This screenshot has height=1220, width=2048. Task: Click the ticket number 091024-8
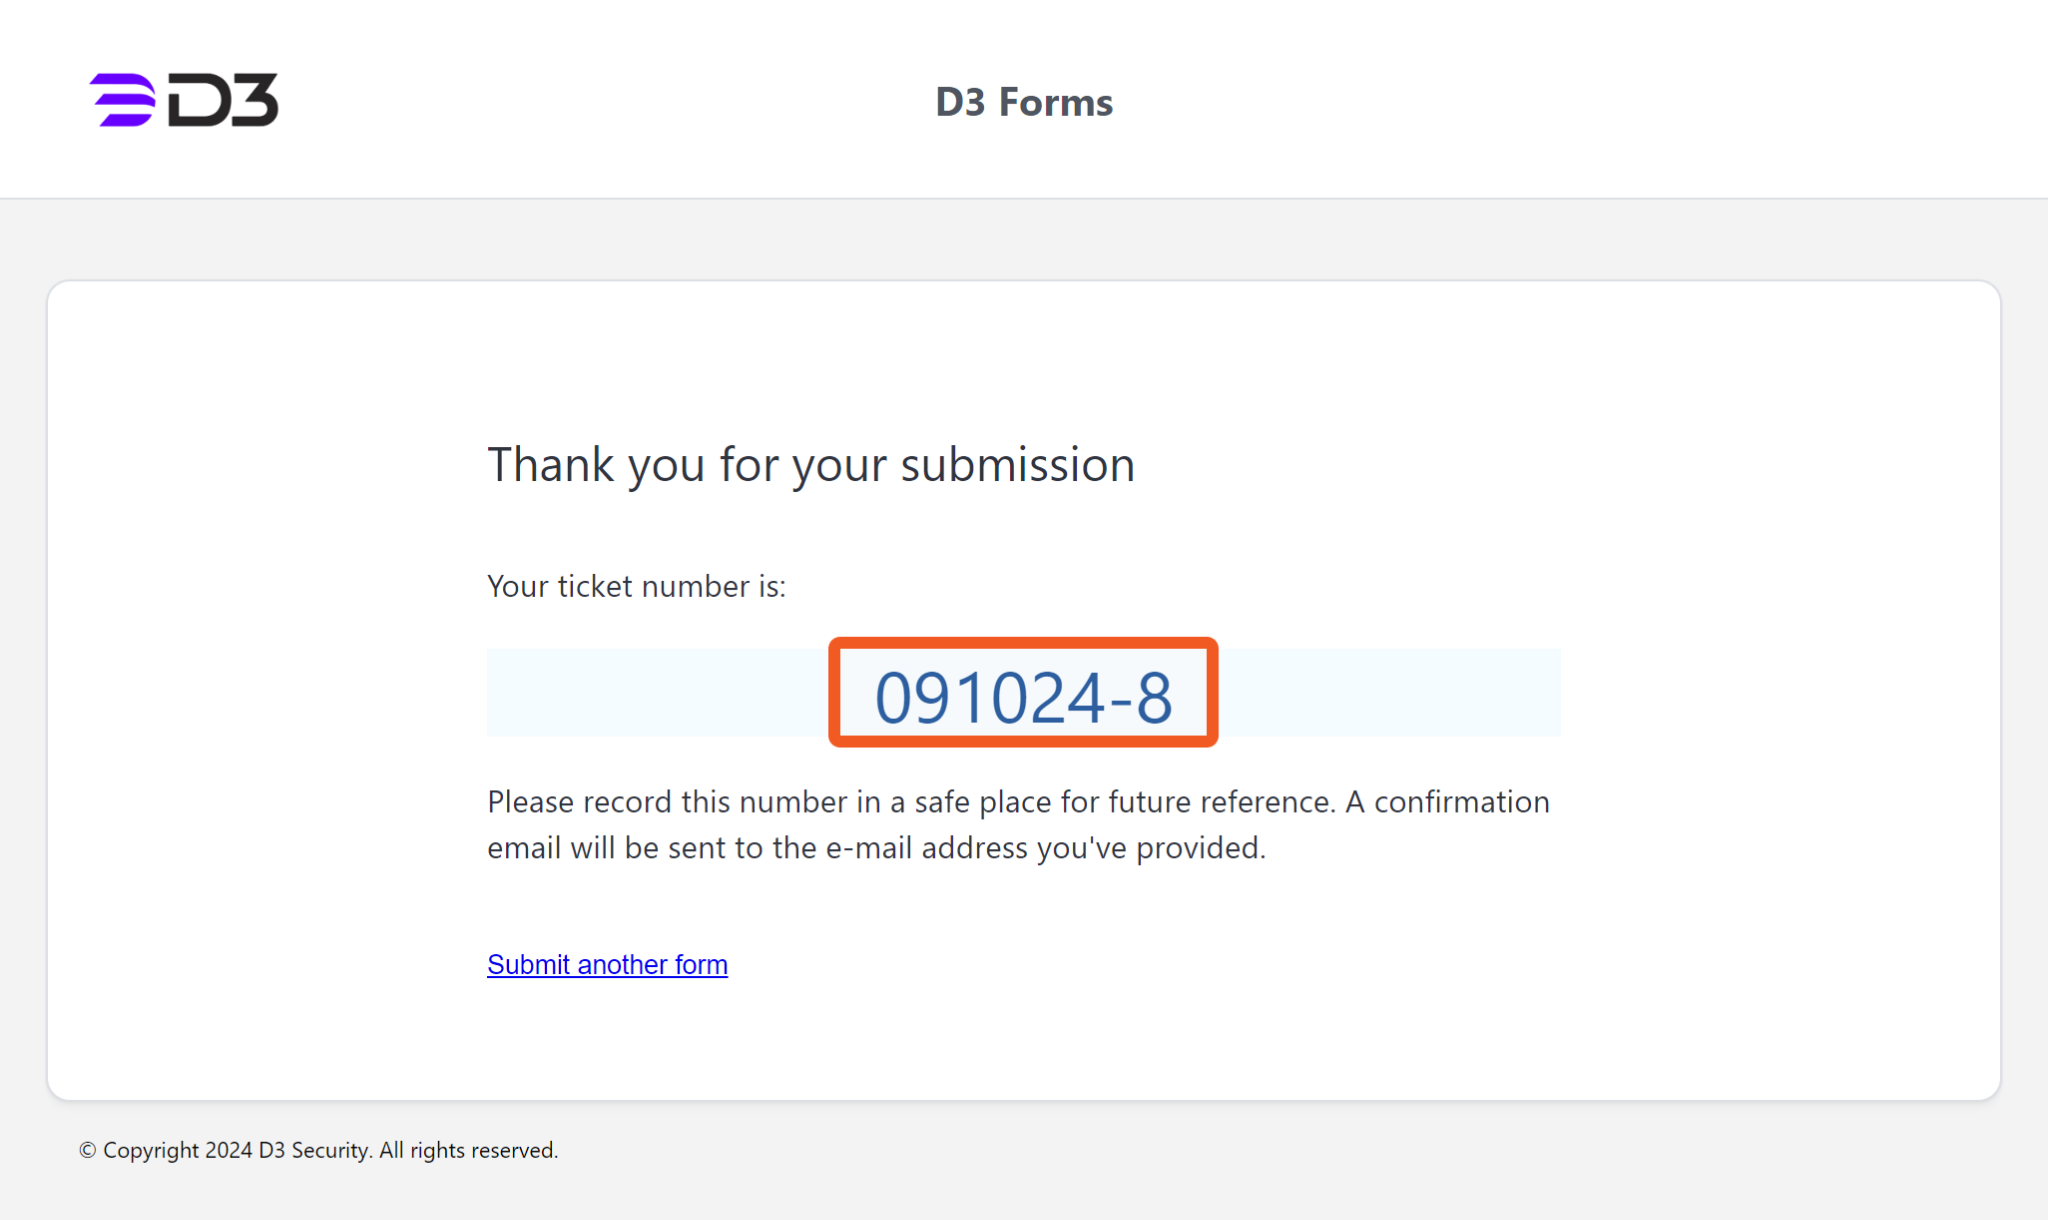(1023, 697)
